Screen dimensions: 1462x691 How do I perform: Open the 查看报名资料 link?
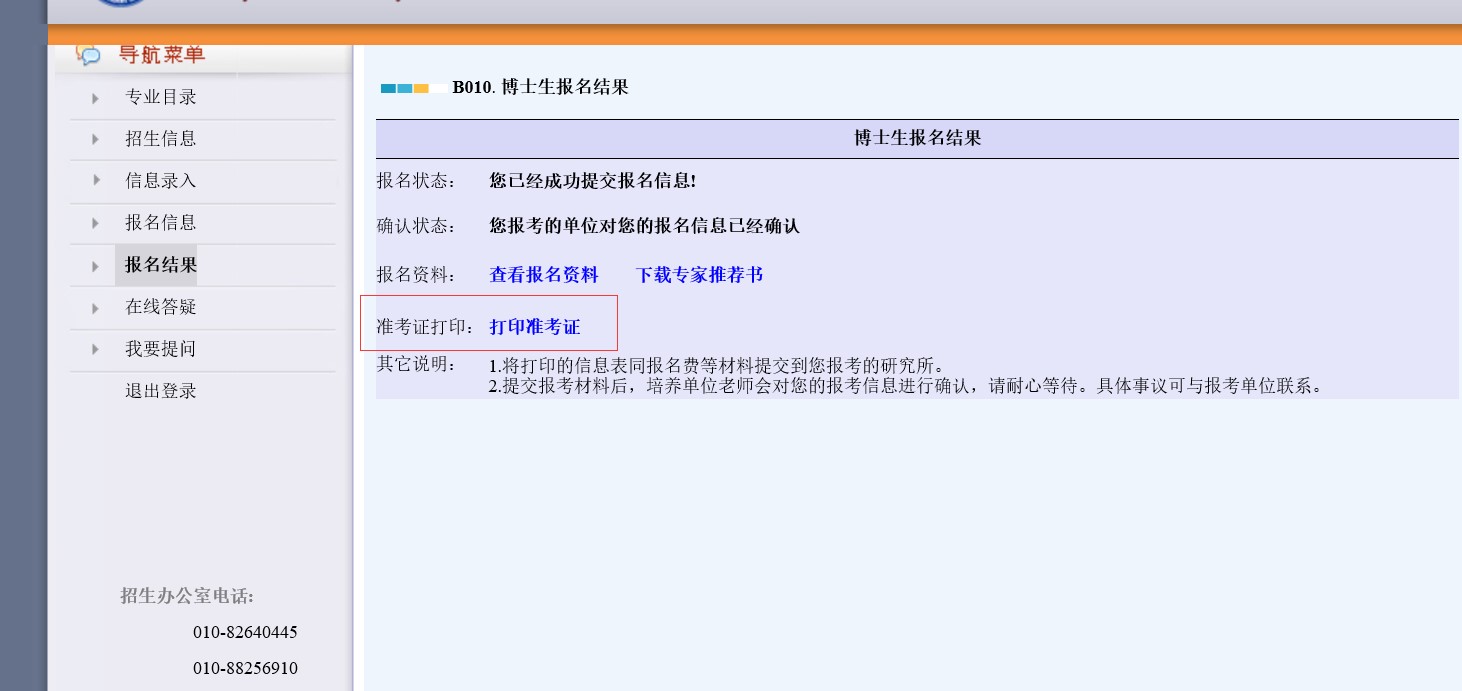[543, 275]
